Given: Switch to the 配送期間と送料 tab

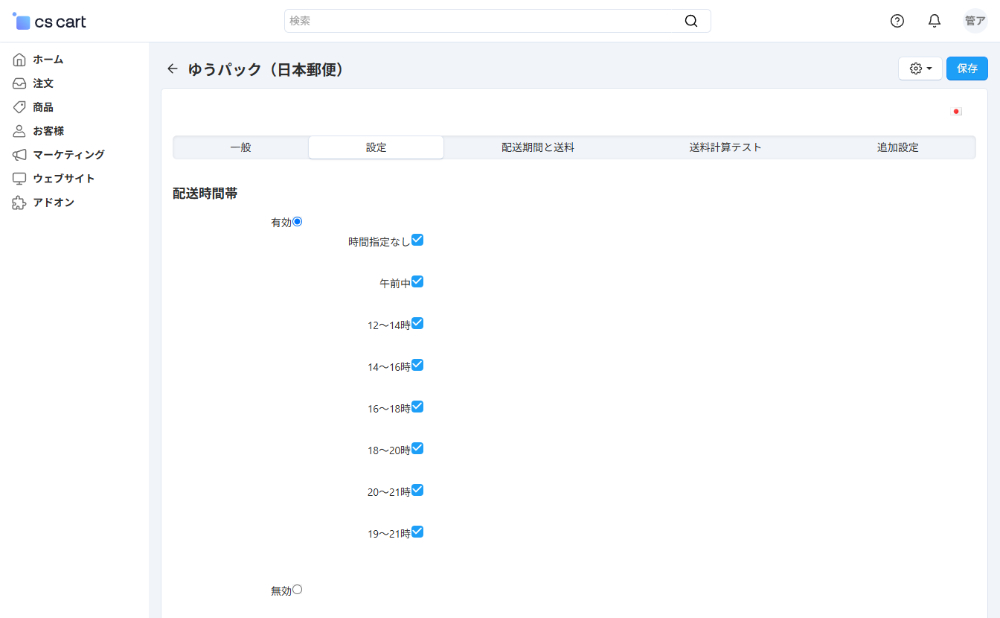Looking at the screenshot, I should pos(538,147).
